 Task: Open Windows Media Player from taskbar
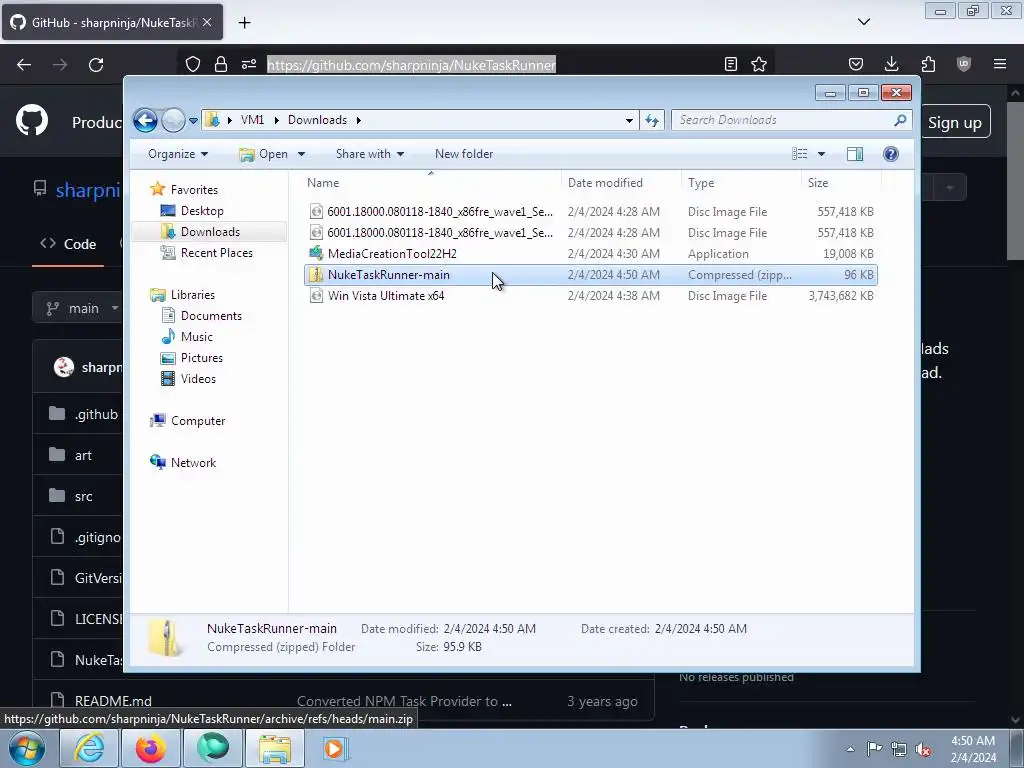pos(335,748)
